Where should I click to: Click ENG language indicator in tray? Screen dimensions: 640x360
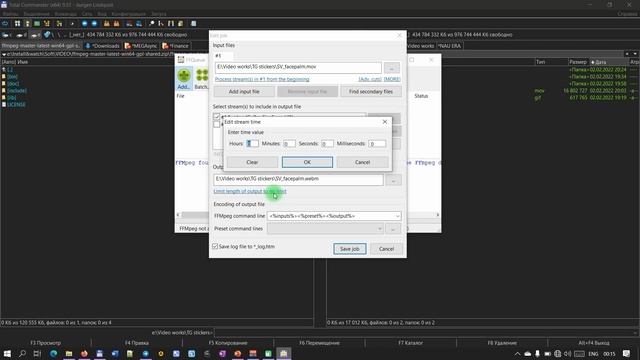pos(593,353)
